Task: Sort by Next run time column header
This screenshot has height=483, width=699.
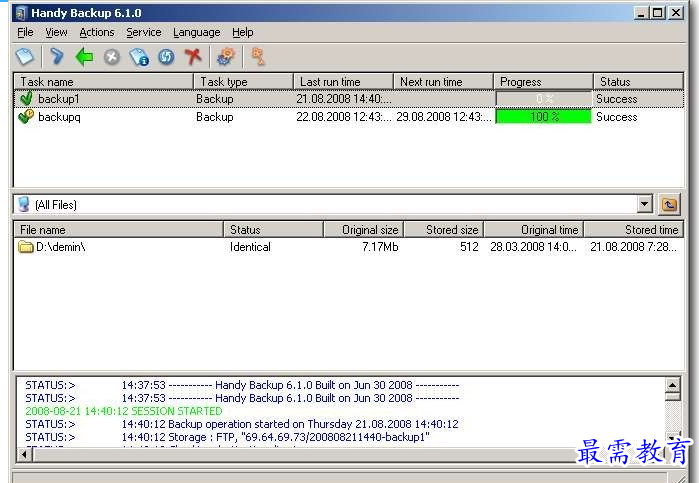Action: tap(443, 82)
